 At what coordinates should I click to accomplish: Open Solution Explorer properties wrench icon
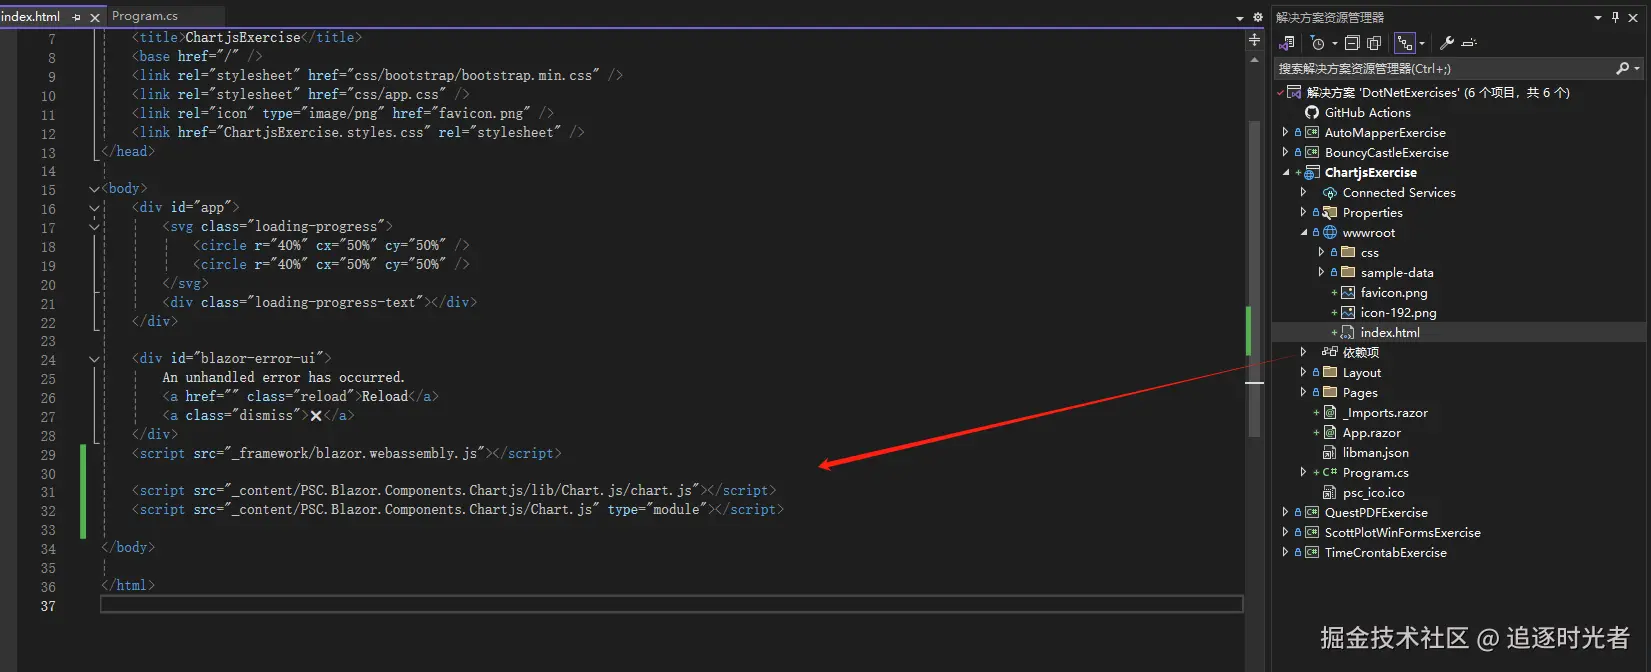[1446, 43]
